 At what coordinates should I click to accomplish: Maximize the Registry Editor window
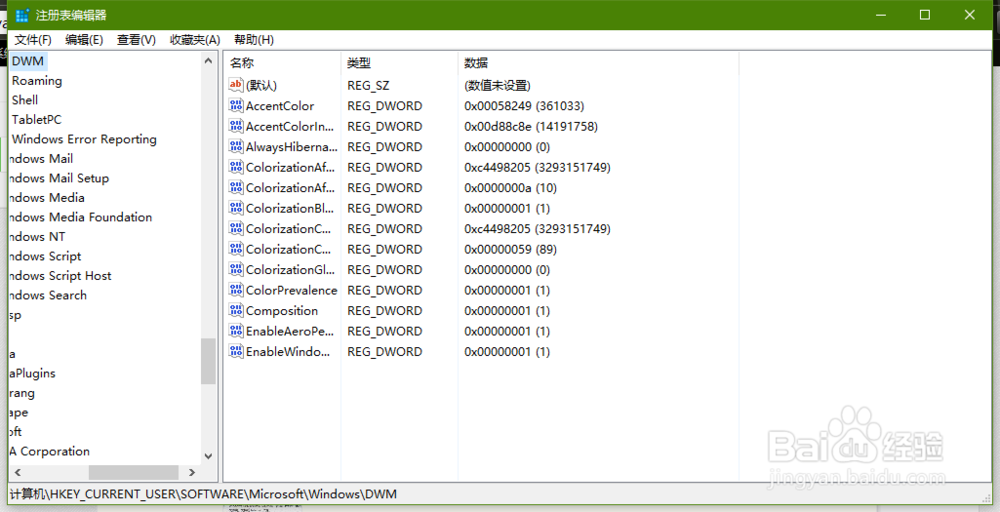[x=925, y=15]
